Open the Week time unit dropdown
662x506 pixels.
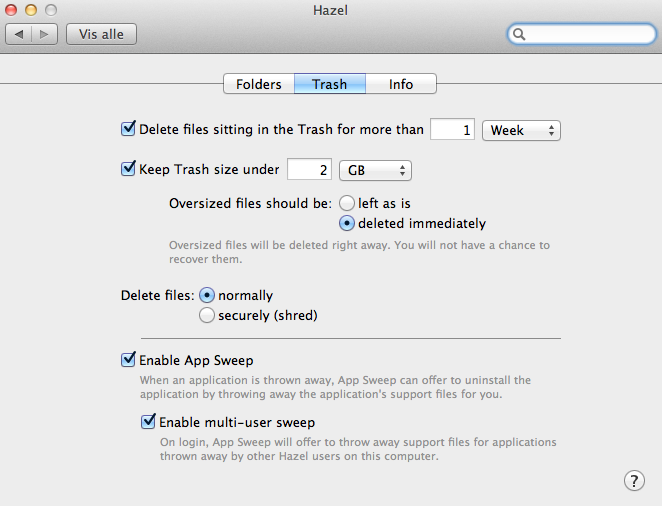tap(521, 130)
